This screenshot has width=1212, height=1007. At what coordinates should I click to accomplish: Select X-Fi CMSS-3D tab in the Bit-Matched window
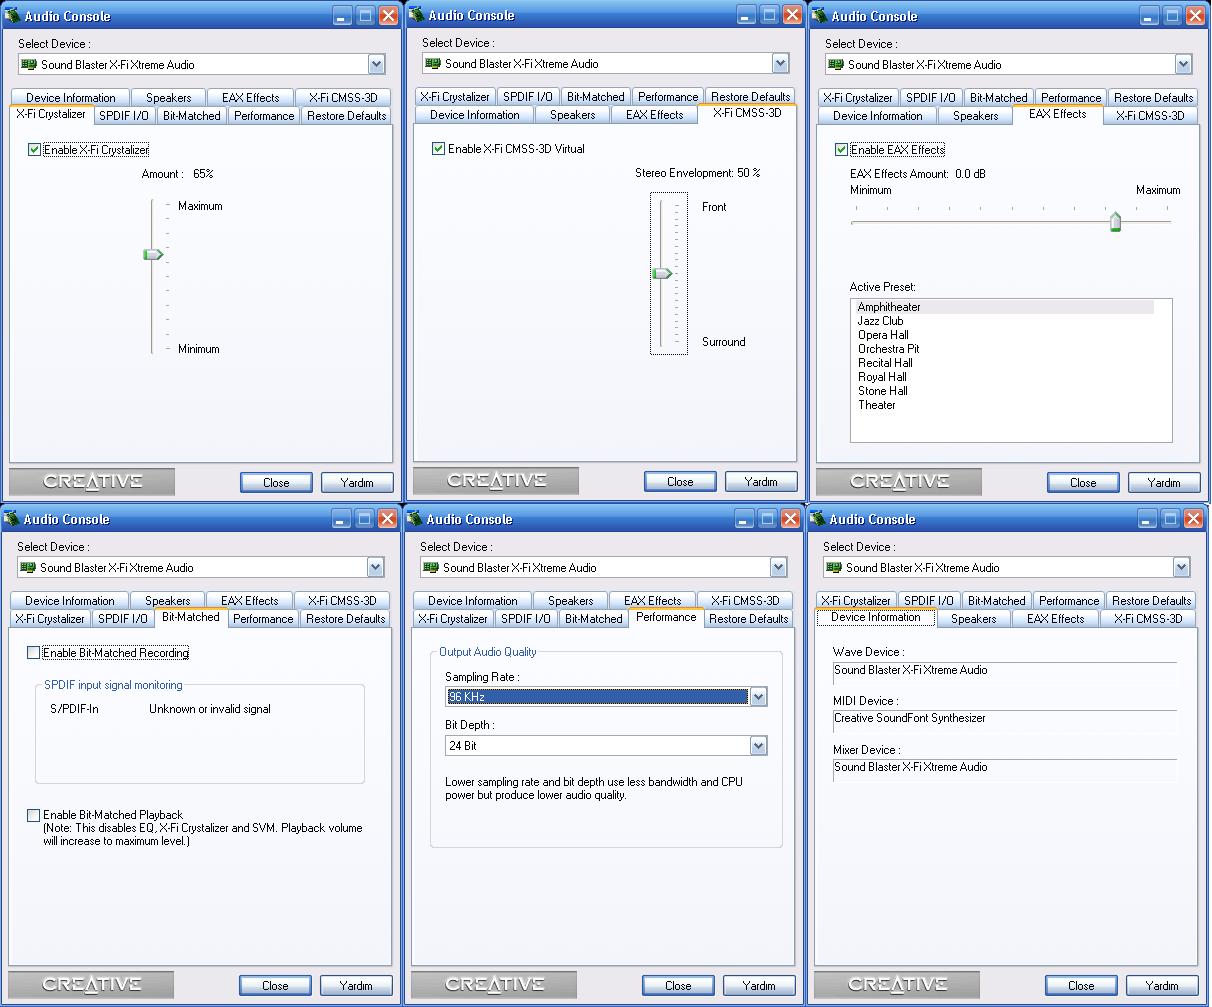point(342,601)
